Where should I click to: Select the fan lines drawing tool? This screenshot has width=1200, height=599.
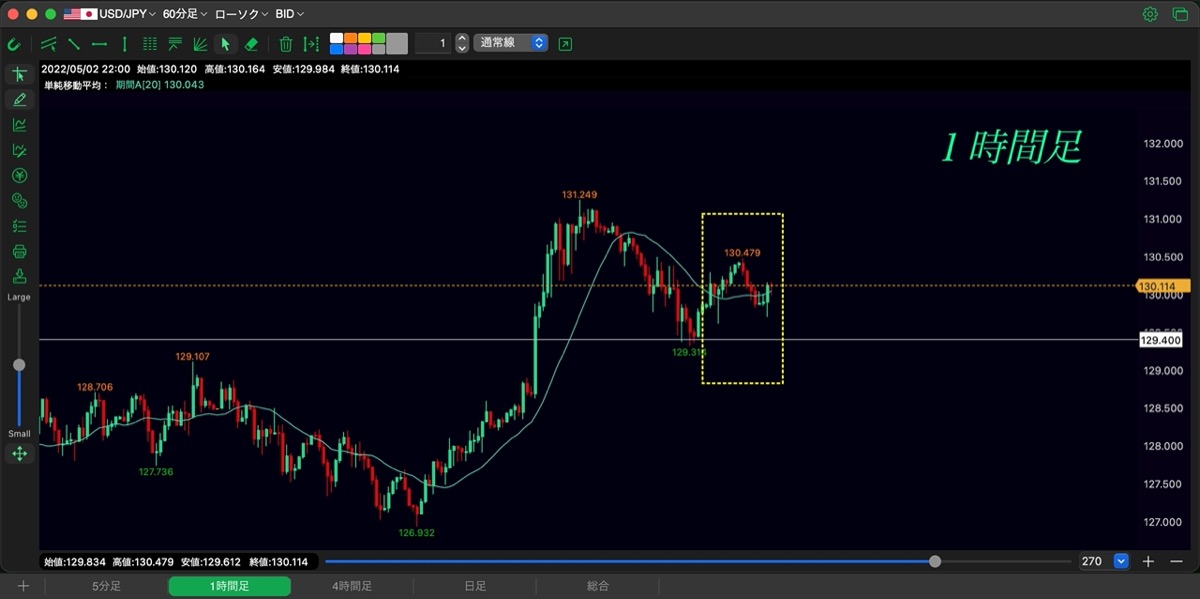200,44
